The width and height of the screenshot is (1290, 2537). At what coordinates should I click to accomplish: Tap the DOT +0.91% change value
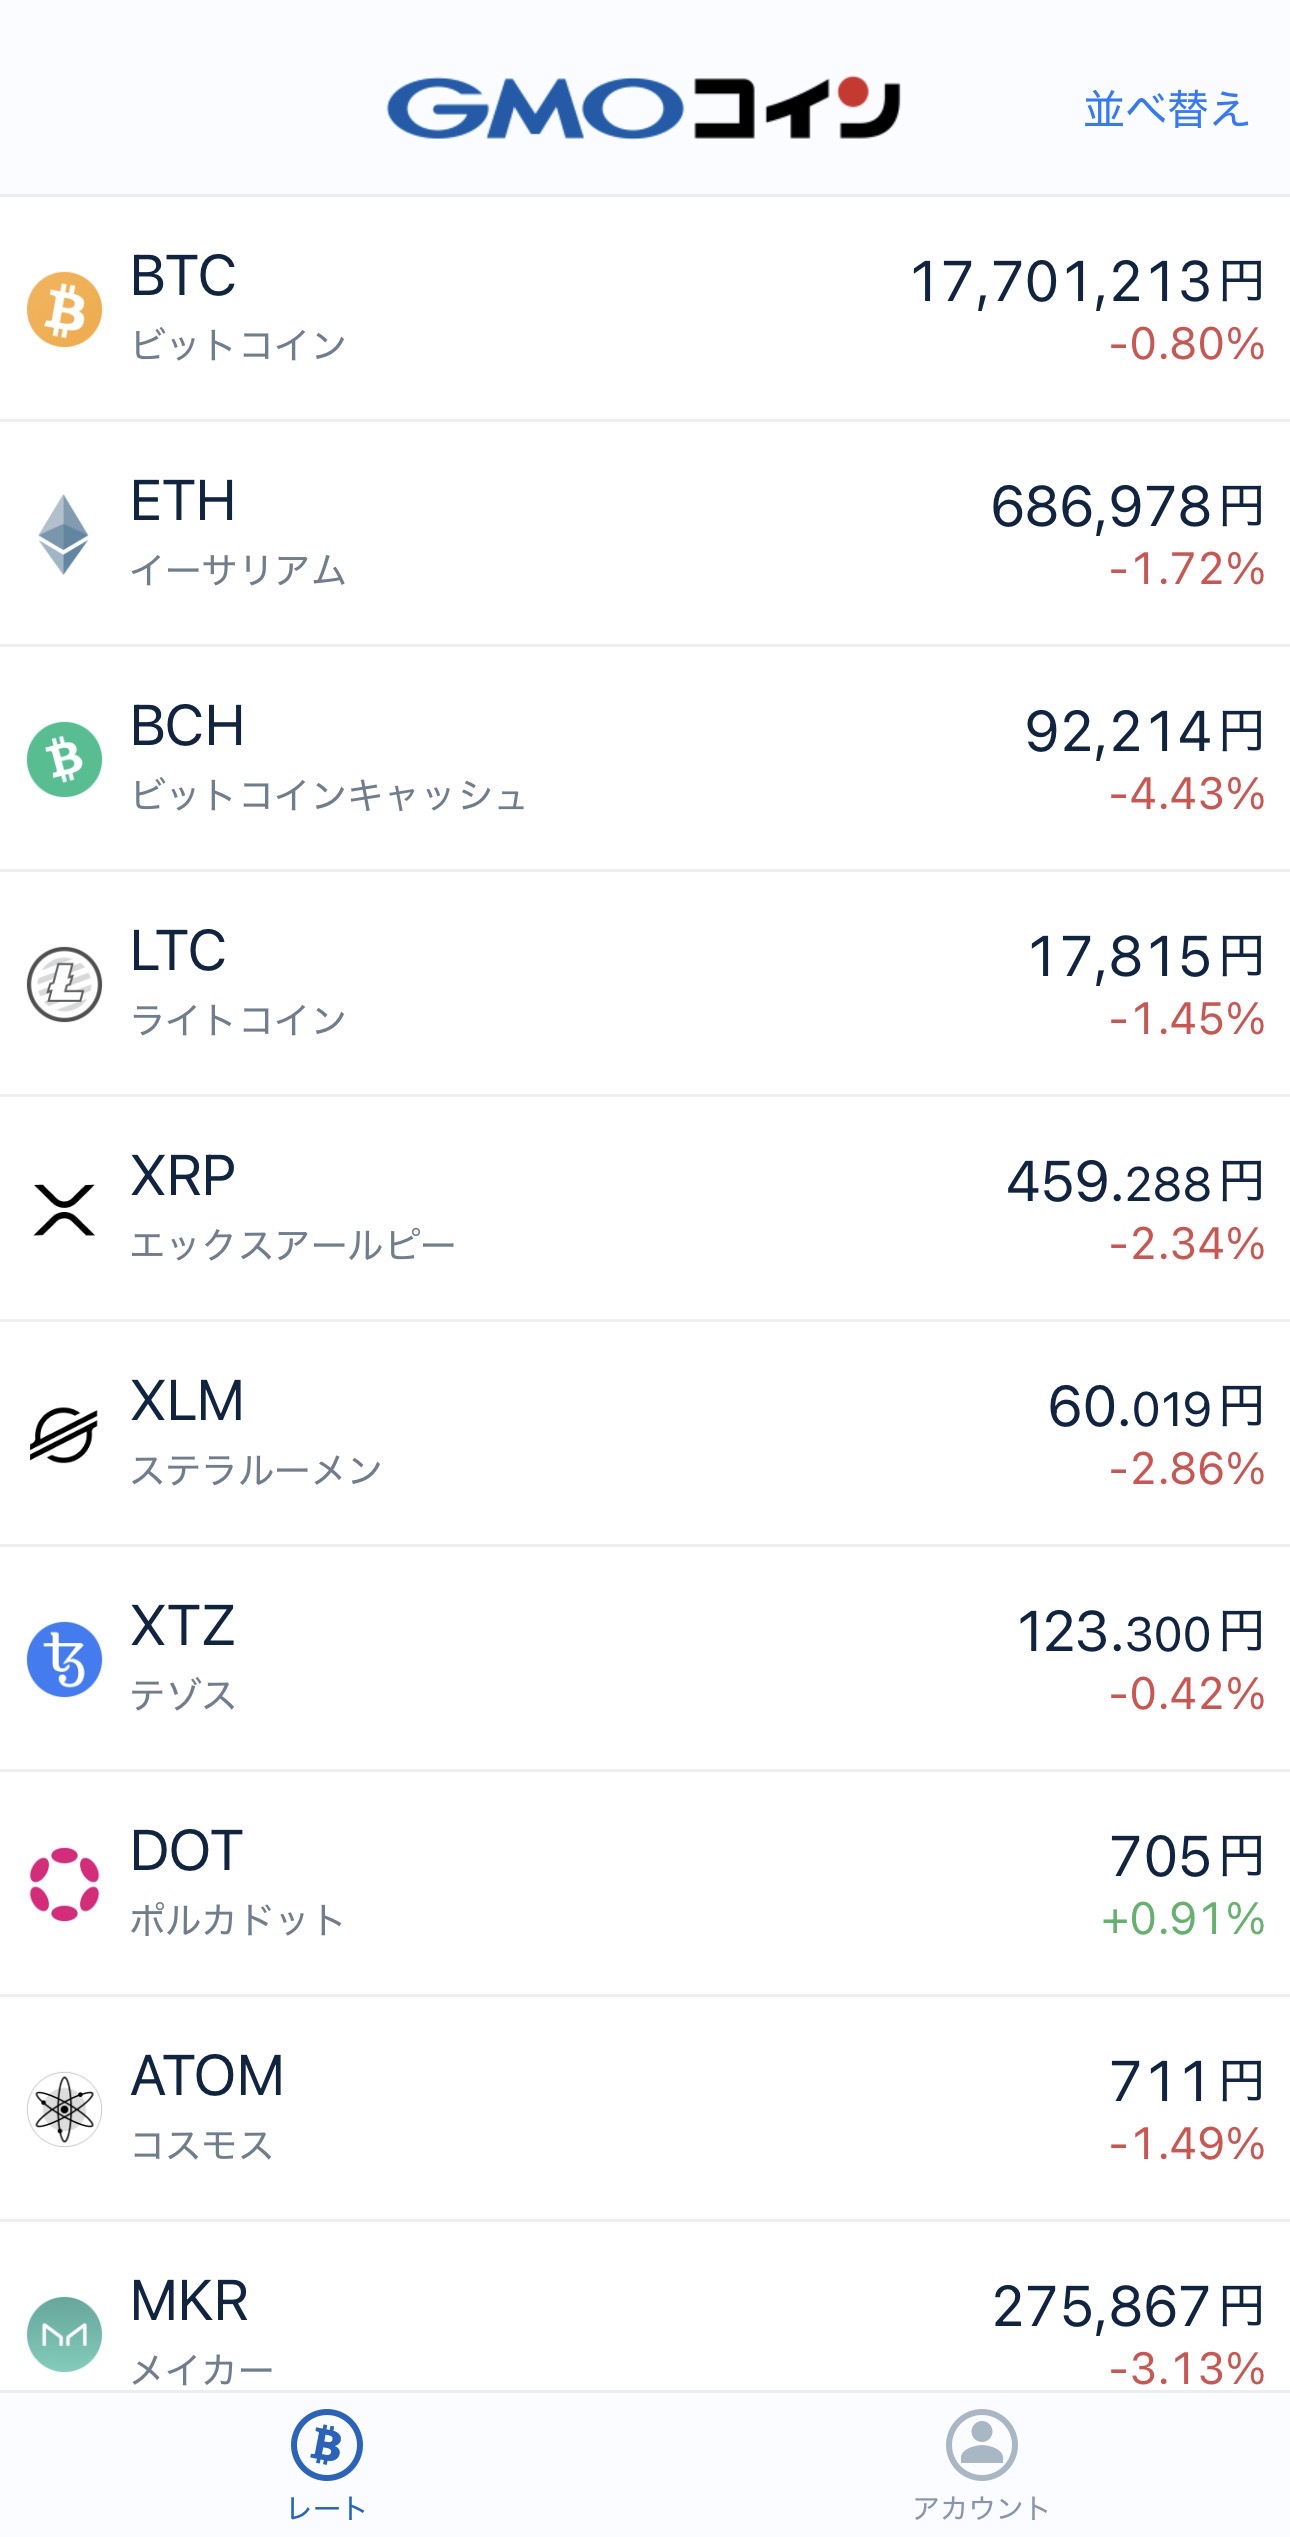[x=1183, y=1920]
